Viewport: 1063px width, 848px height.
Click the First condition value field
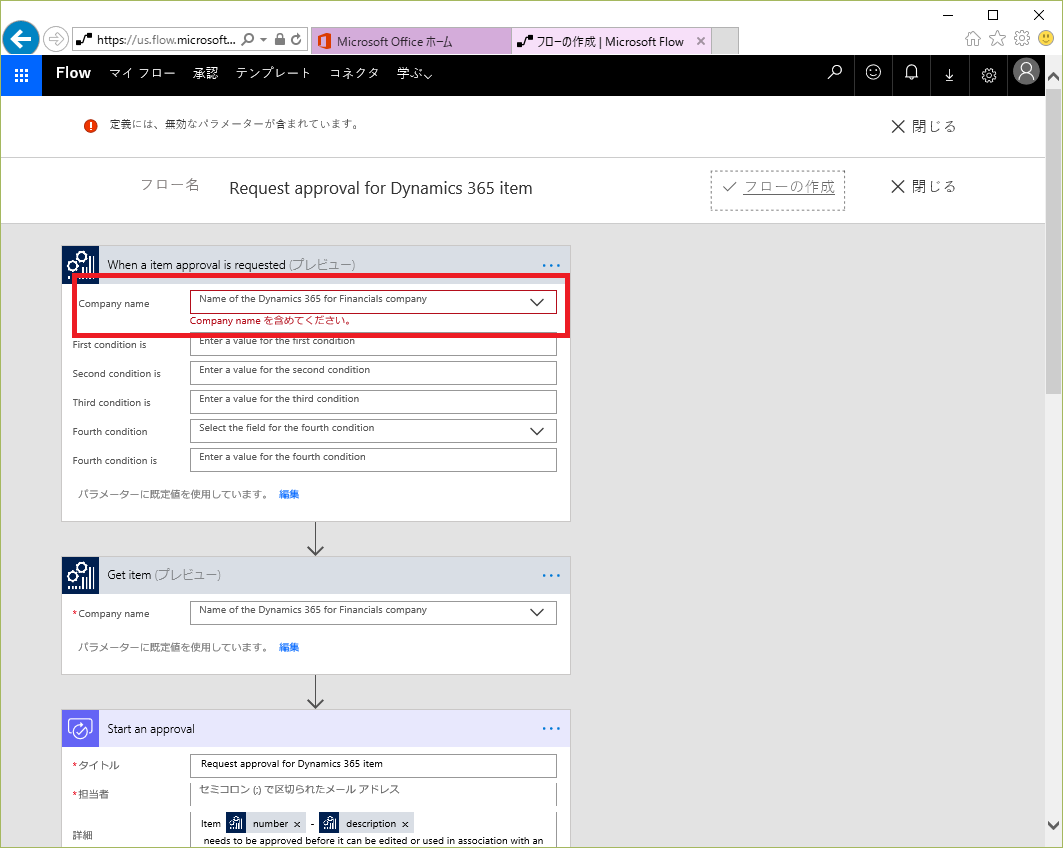point(374,344)
